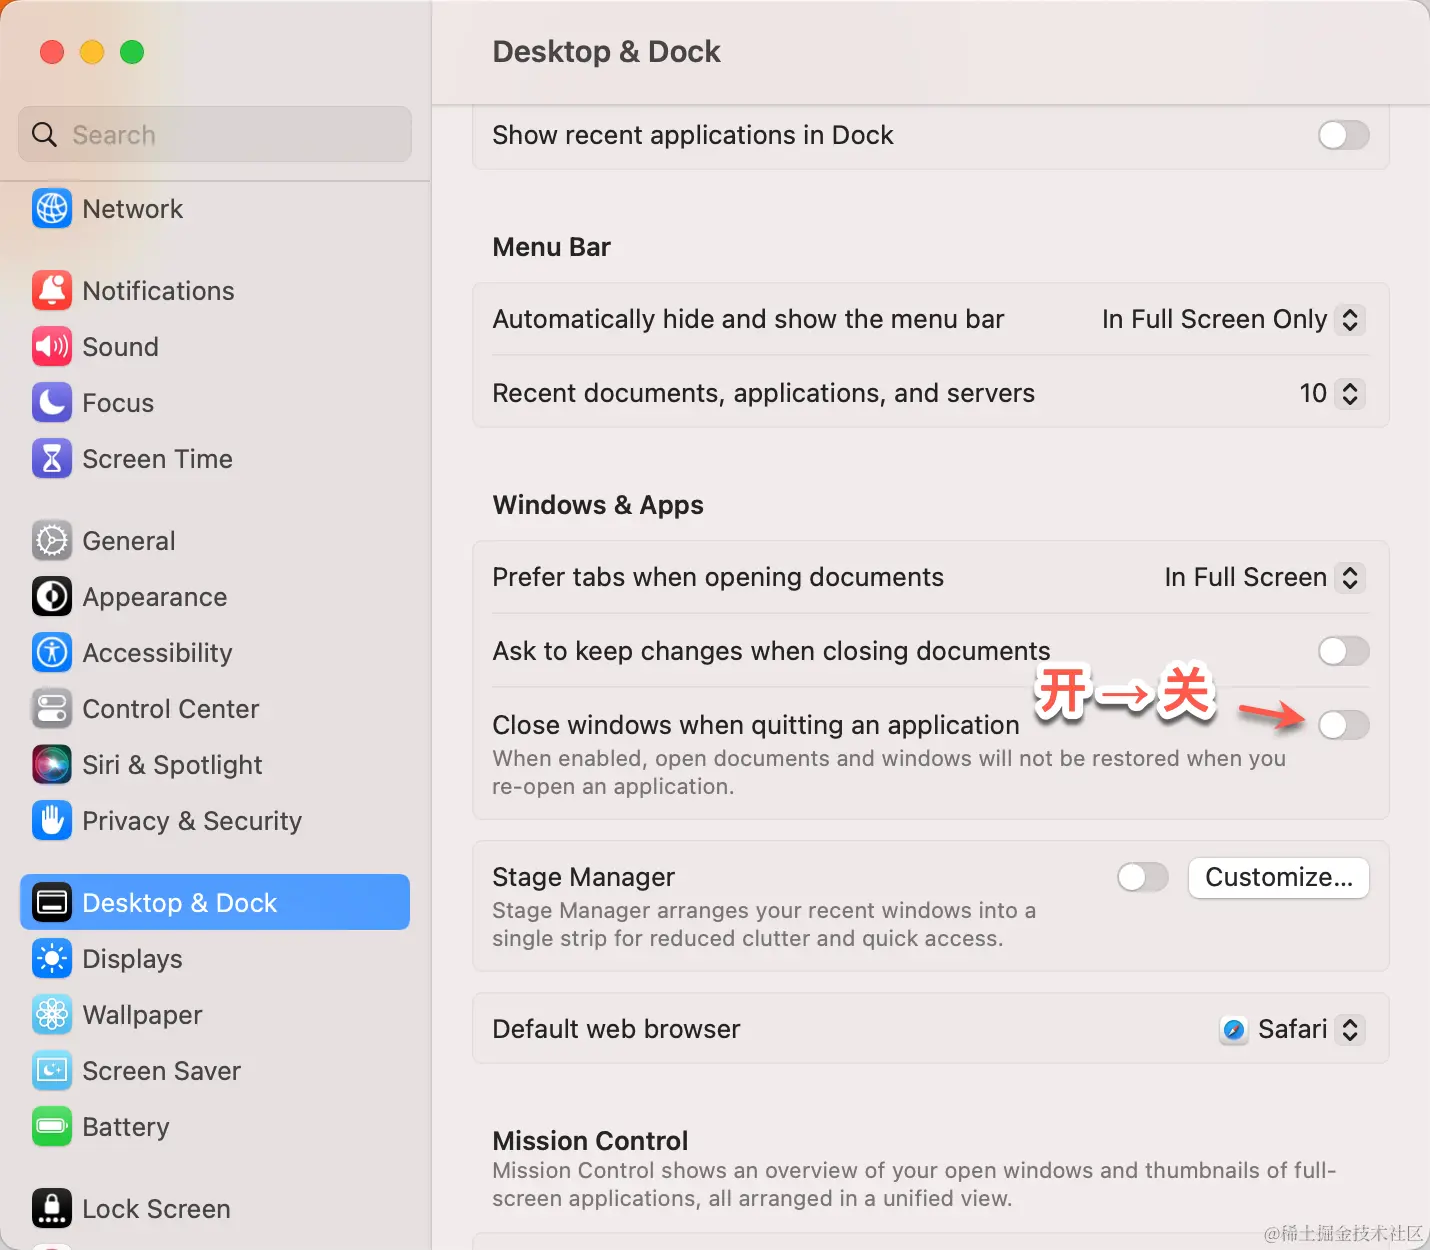Select Displays in the sidebar
1430x1250 pixels.
pyautogui.click(x=132, y=959)
